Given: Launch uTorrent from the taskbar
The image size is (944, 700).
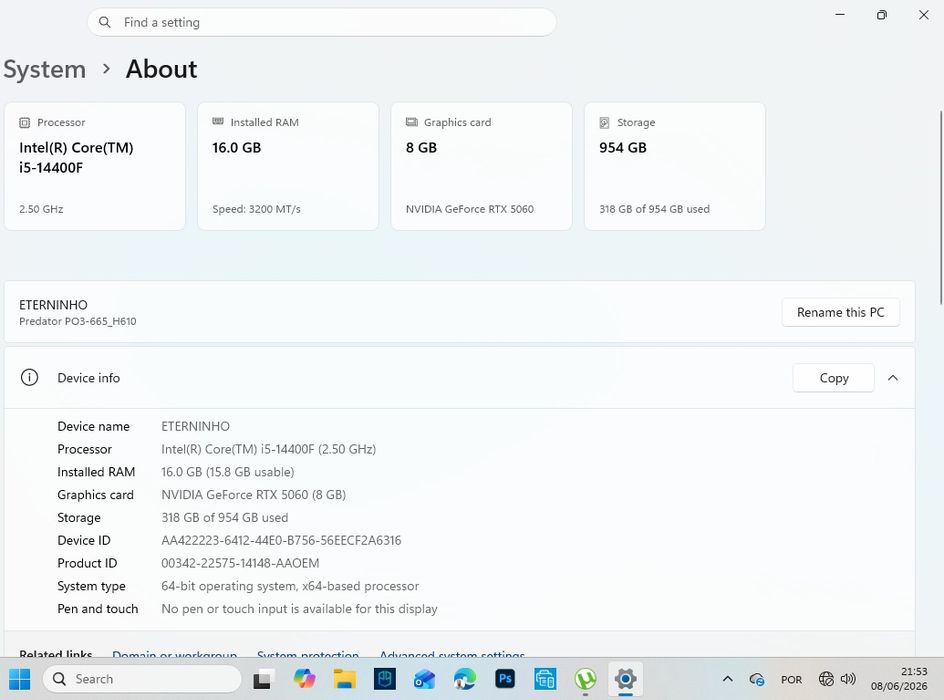Looking at the screenshot, I should (585, 679).
